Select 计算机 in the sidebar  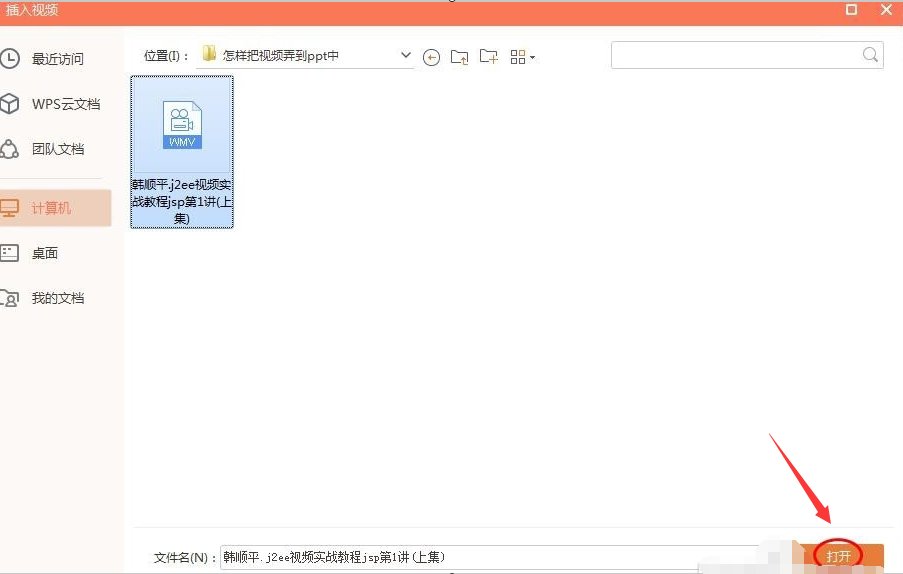[55, 208]
